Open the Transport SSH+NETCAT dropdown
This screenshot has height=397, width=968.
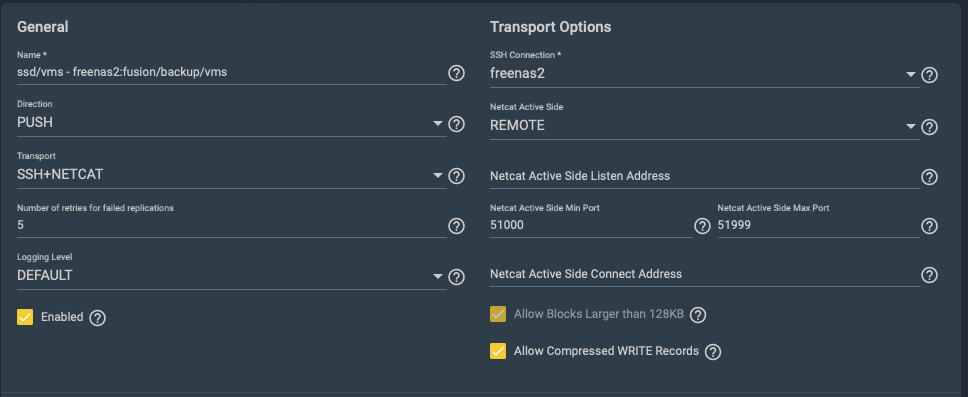pyautogui.click(x=232, y=175)
